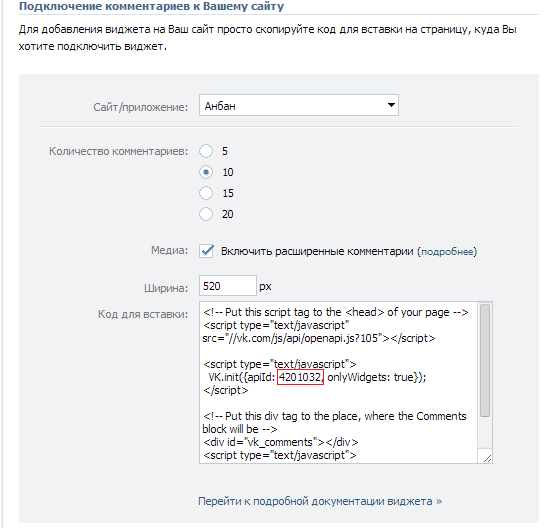Image resolution: width=546 pixels, height=528 pixels.
Task: Open the подробнее link
Action: pyautogui.click(x=447, y=251)
